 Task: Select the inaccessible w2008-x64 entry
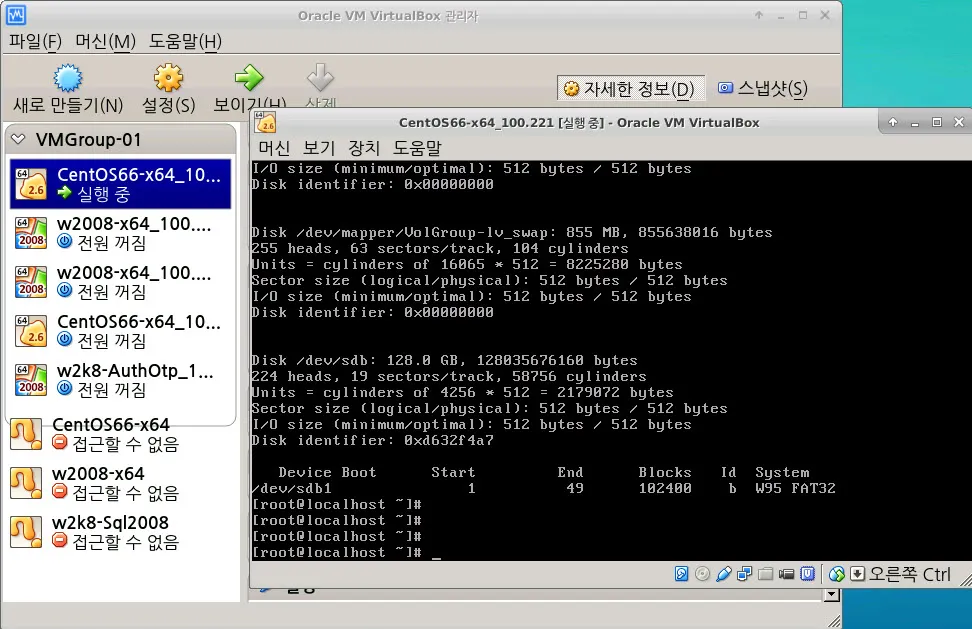click(120, 483)
